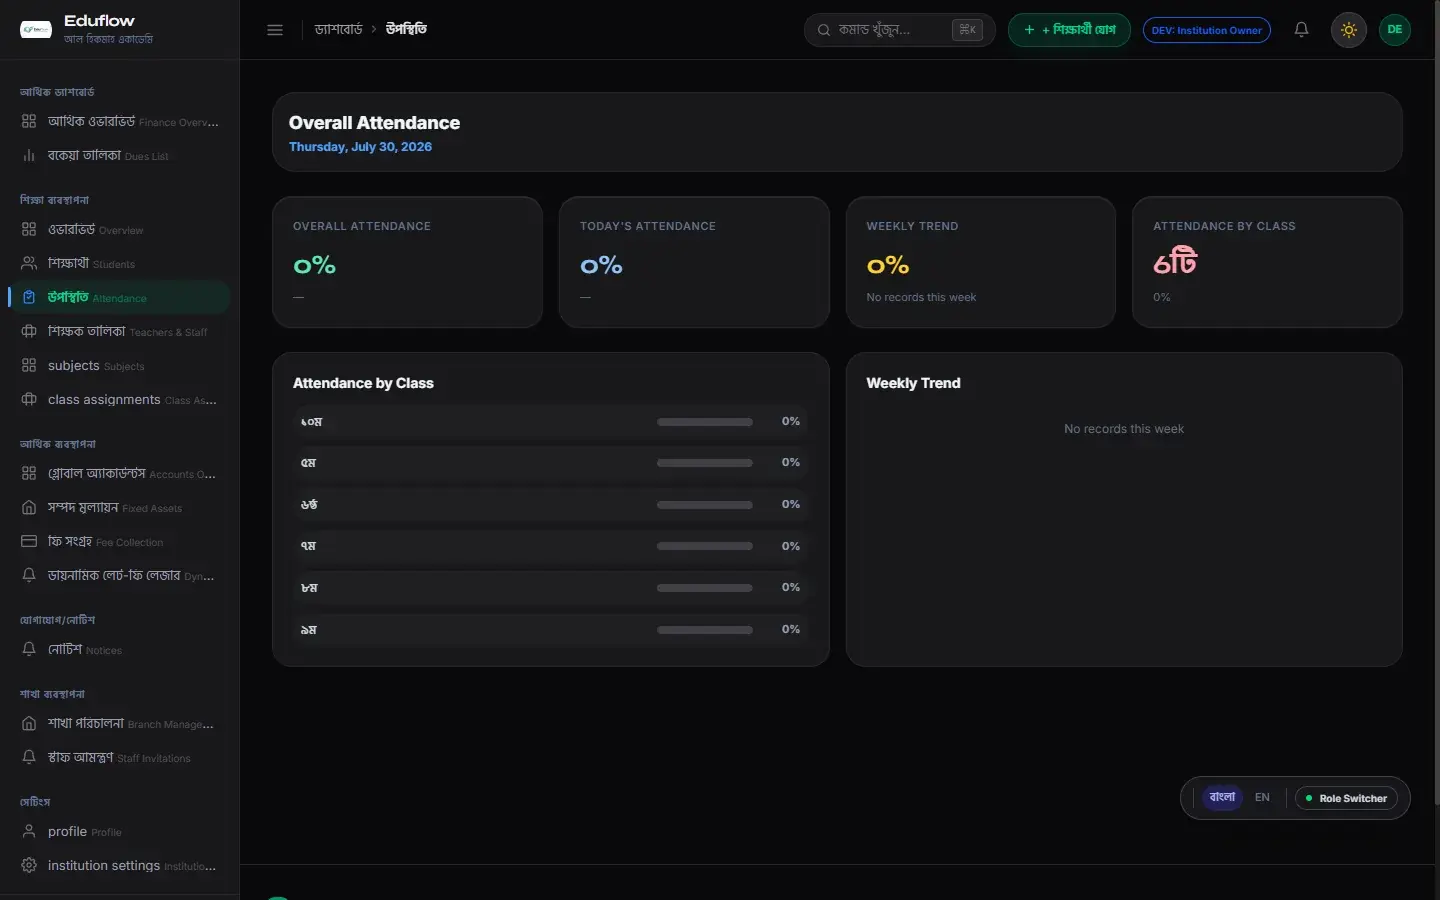Image resolution: width=1440 pixels, height=900 pixels.
Task: Toggle the light theme sun icon
Action: tap(1349, 30)
